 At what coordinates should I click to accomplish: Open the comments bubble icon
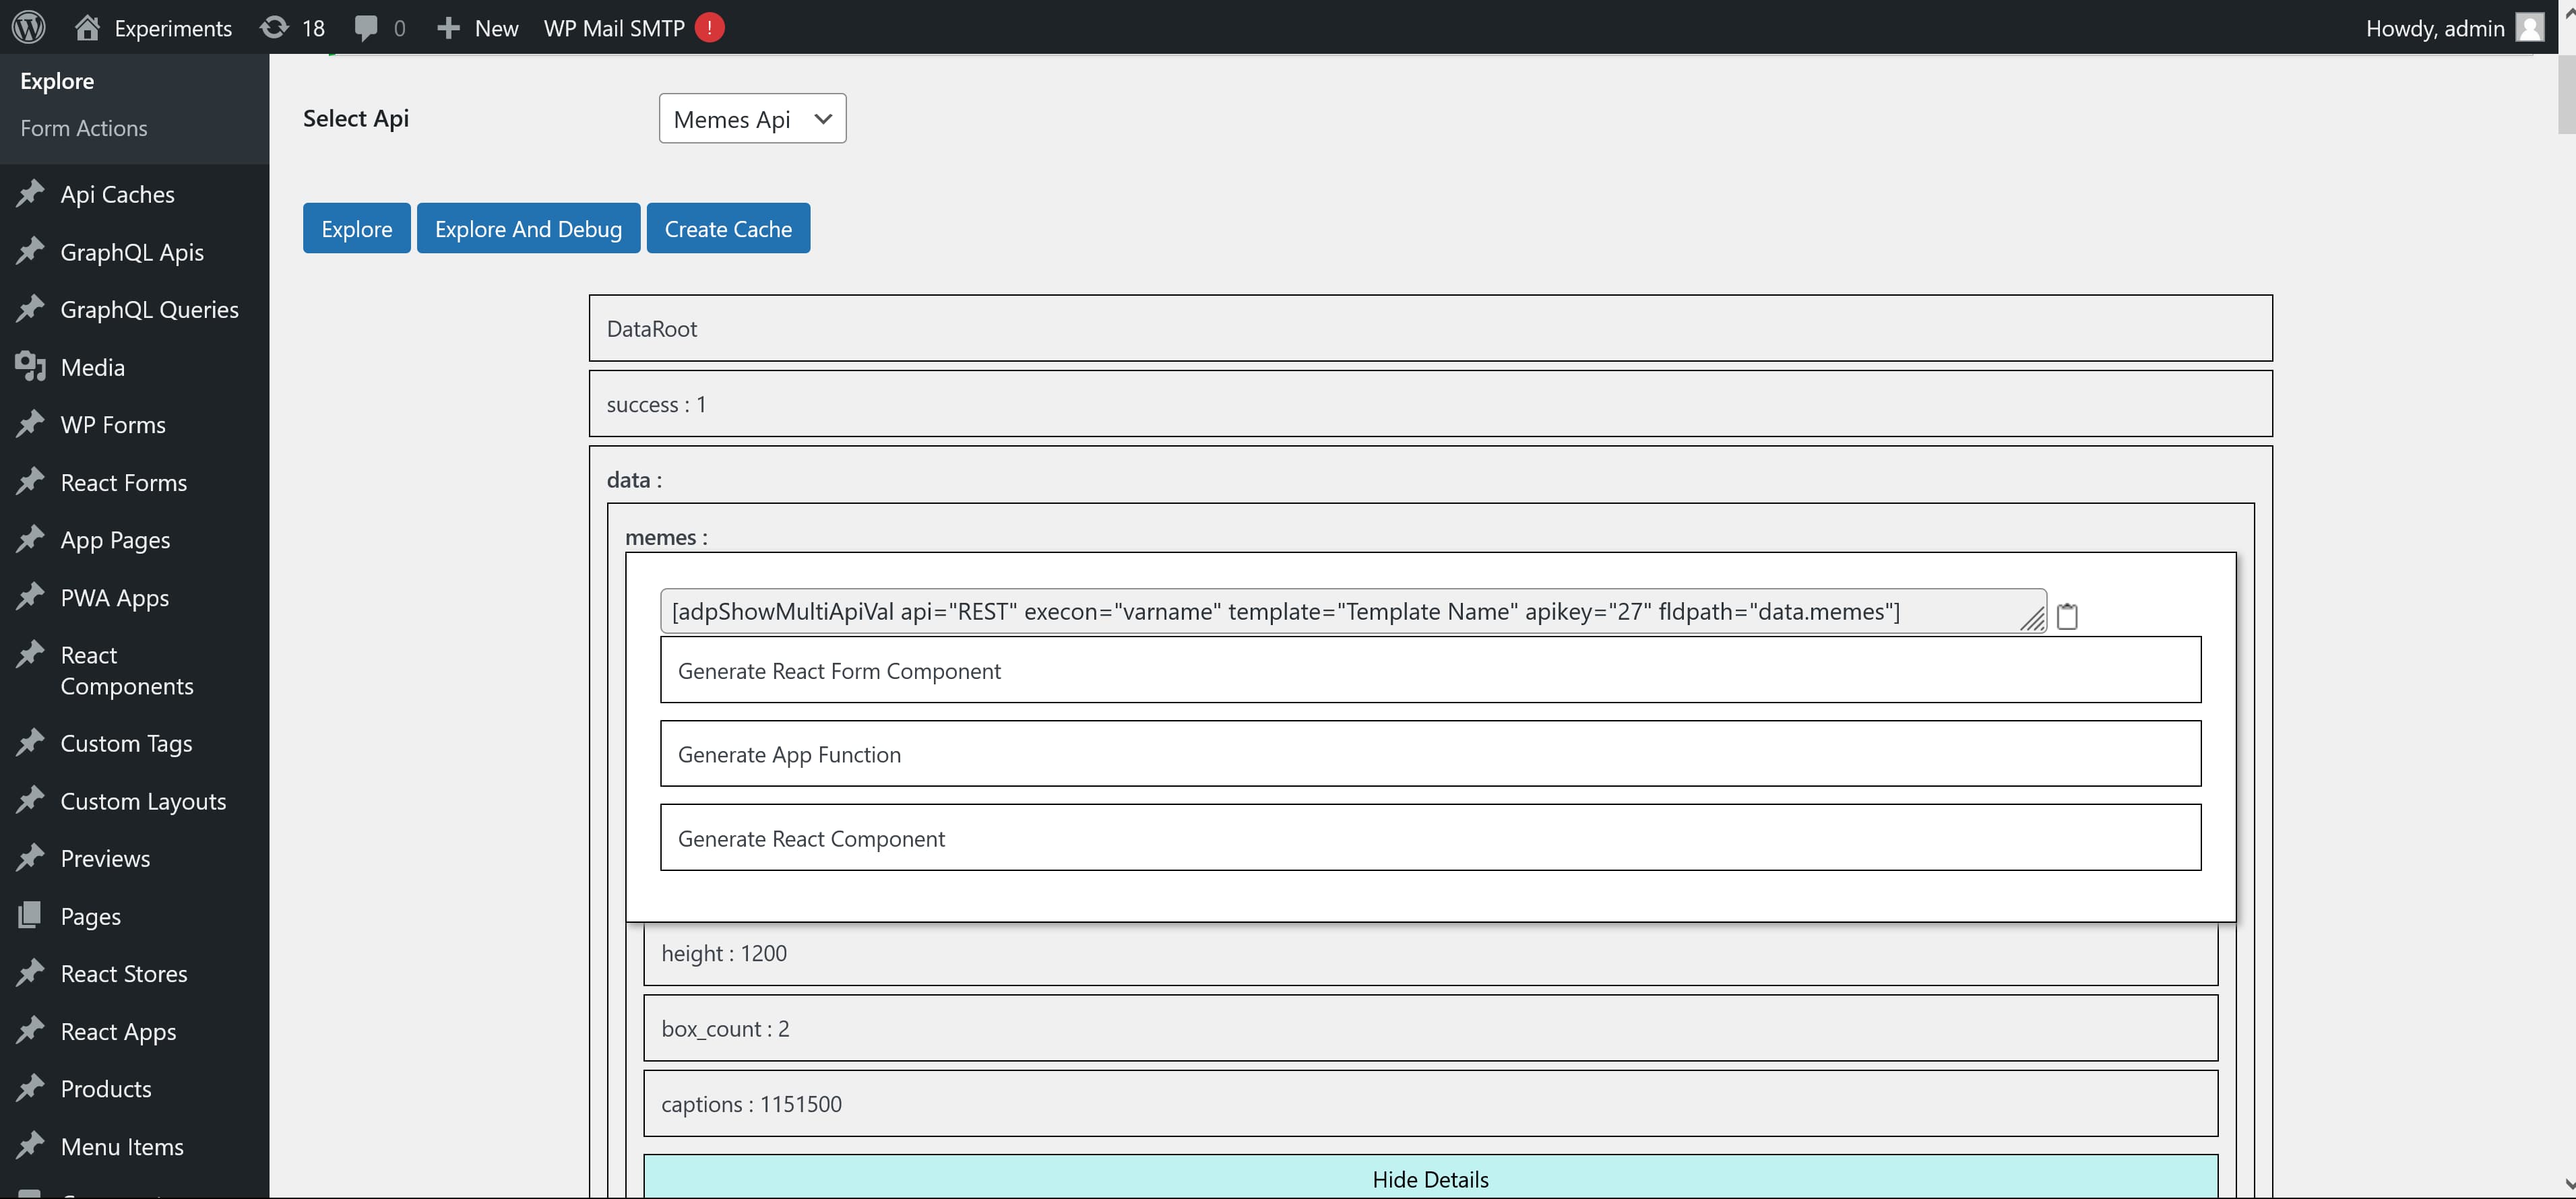[x=366, y=27]
